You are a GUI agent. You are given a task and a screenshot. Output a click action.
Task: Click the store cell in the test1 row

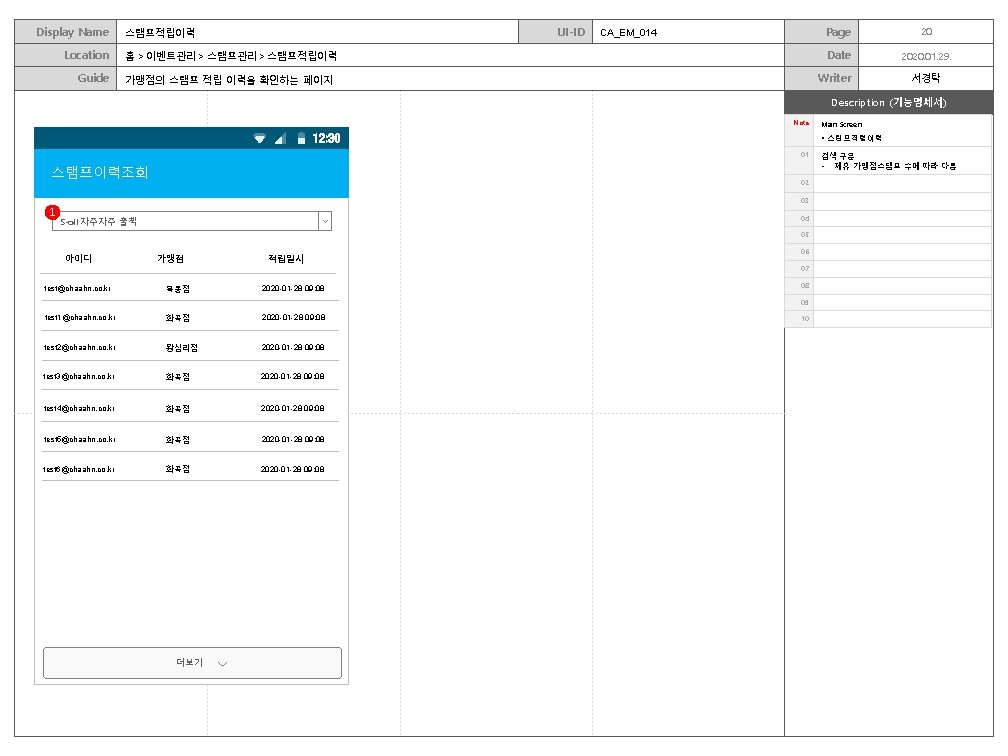177,289
